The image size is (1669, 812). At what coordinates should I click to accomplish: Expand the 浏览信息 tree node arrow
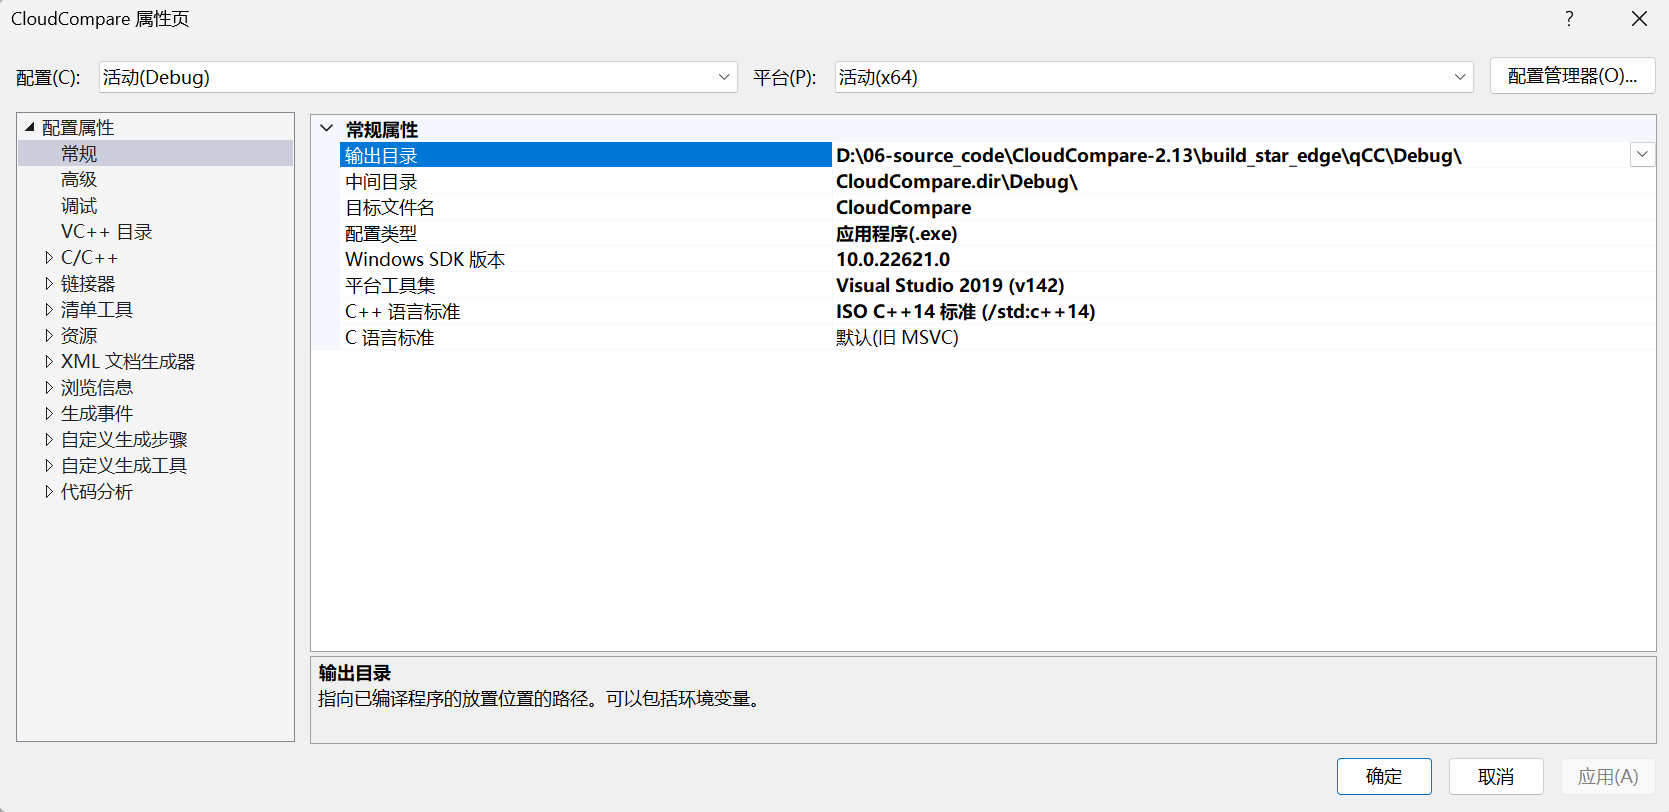pyautogui.click(x=49, y=387)
